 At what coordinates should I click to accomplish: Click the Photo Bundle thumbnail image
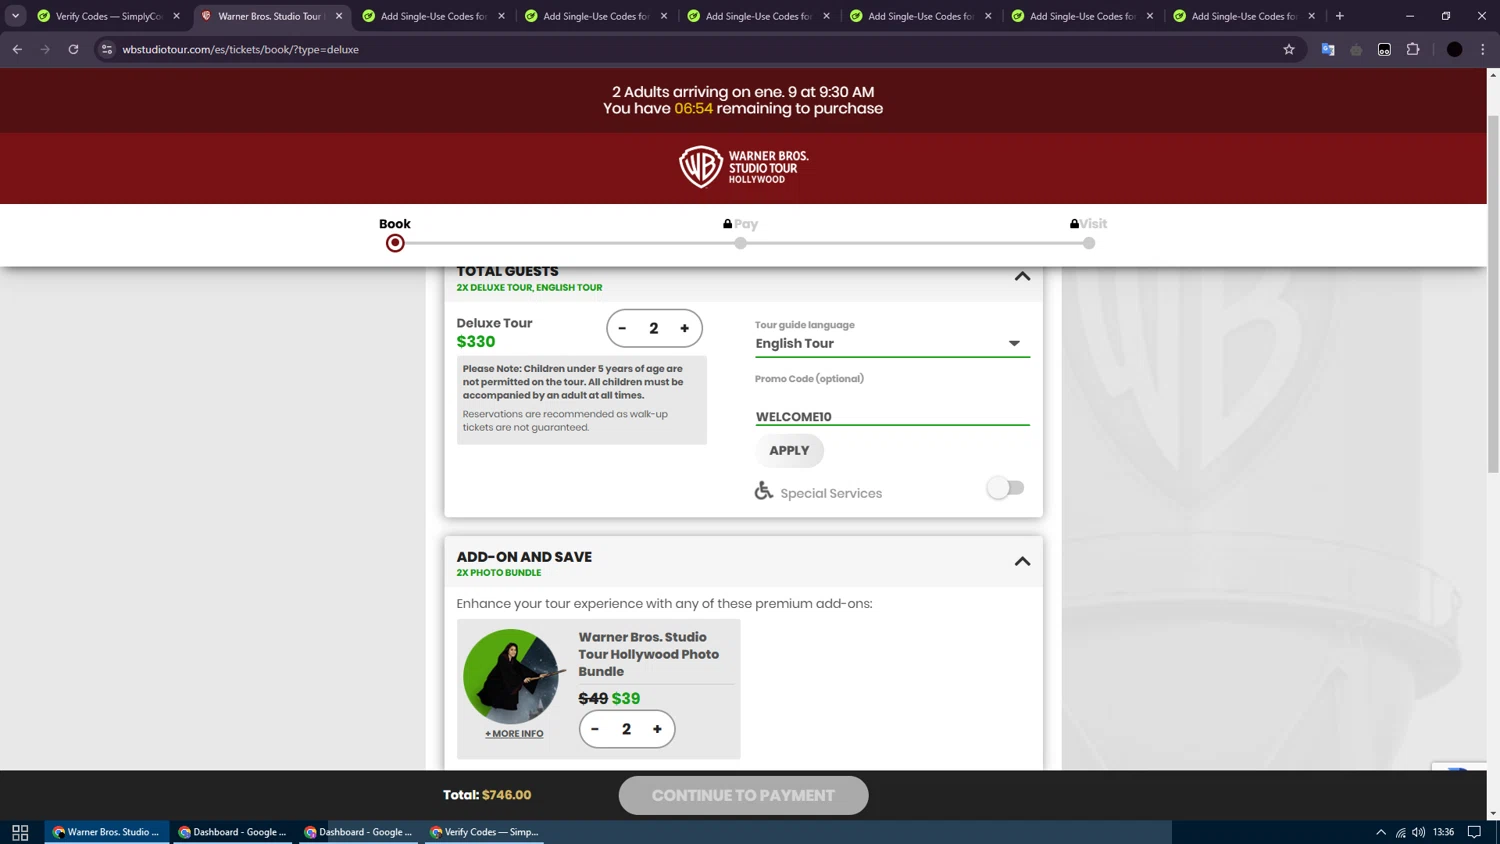click(x=512, y=676)
